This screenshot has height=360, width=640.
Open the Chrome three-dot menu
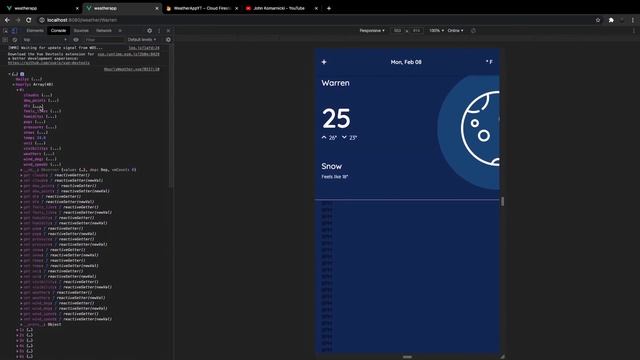pos(633,20)
